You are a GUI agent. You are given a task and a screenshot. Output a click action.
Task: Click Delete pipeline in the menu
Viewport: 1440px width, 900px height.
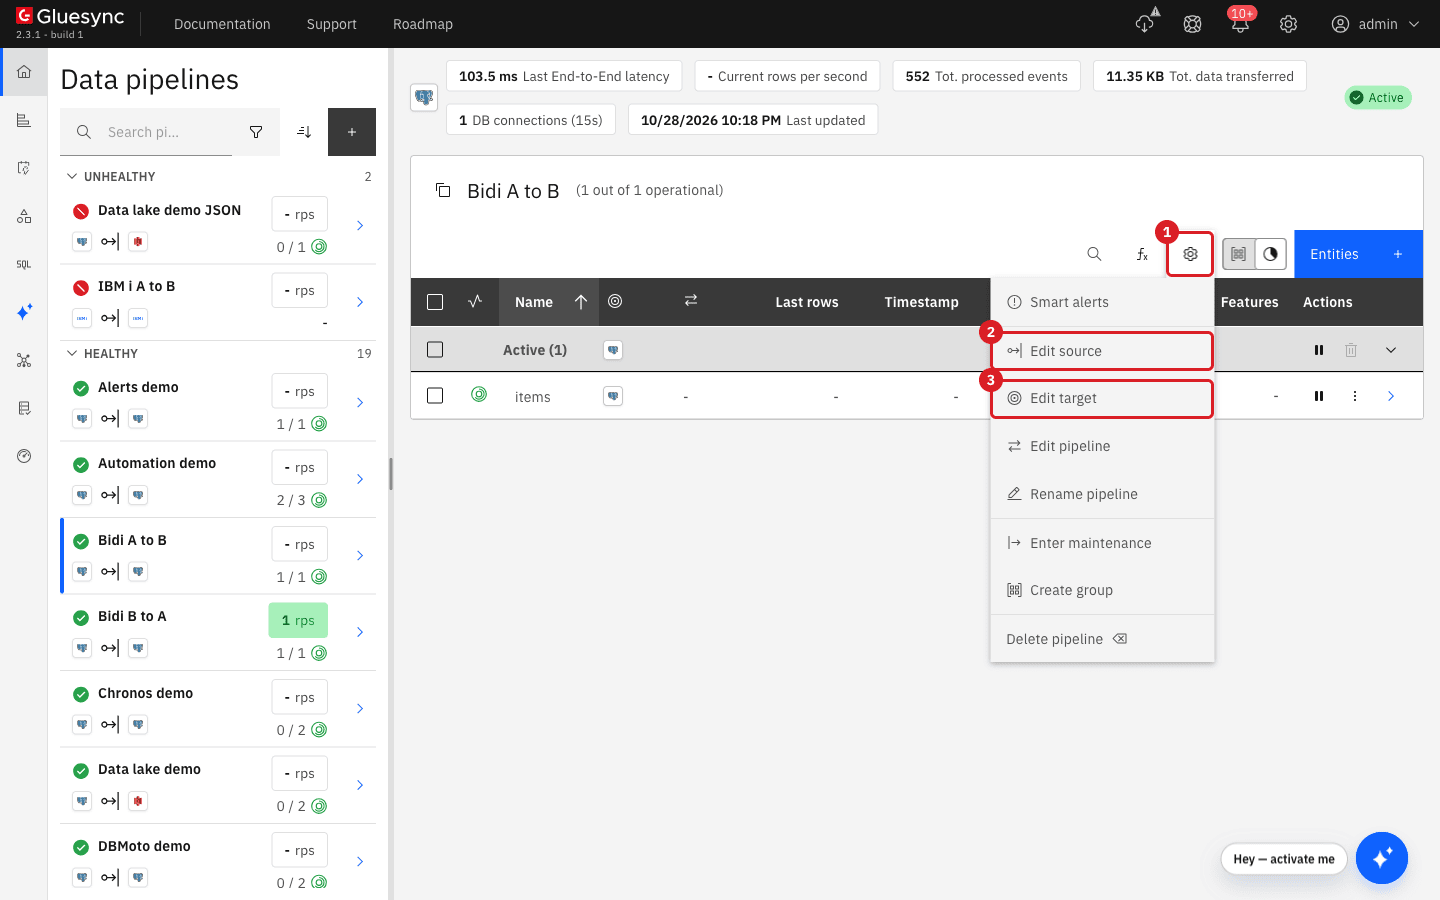pos(1102,639)
